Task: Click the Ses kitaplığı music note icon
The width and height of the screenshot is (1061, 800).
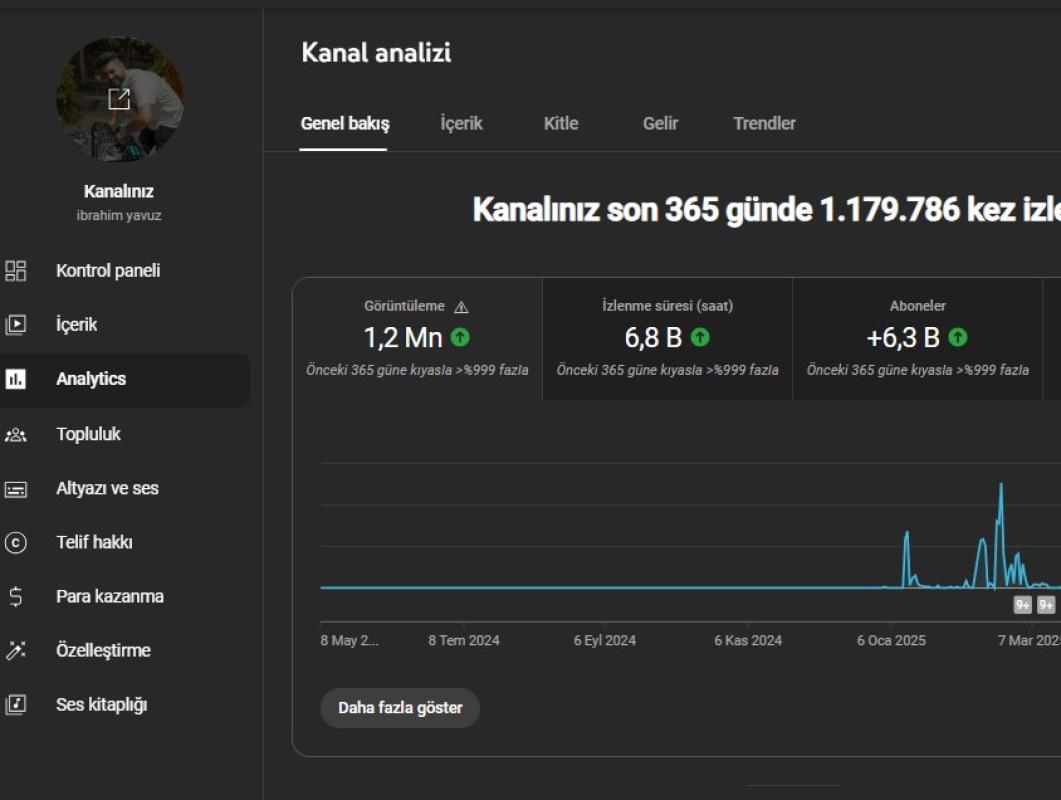Action: point(16,705)
